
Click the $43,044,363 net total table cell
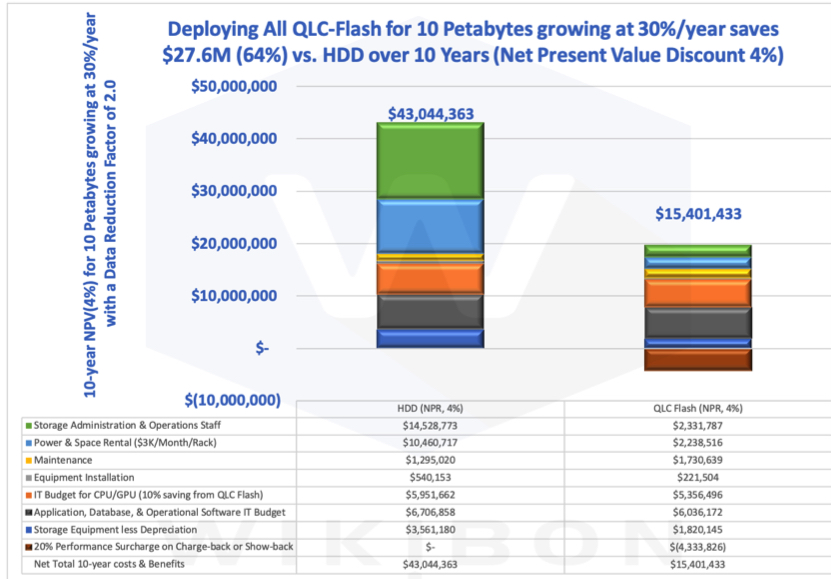[430, 565]
